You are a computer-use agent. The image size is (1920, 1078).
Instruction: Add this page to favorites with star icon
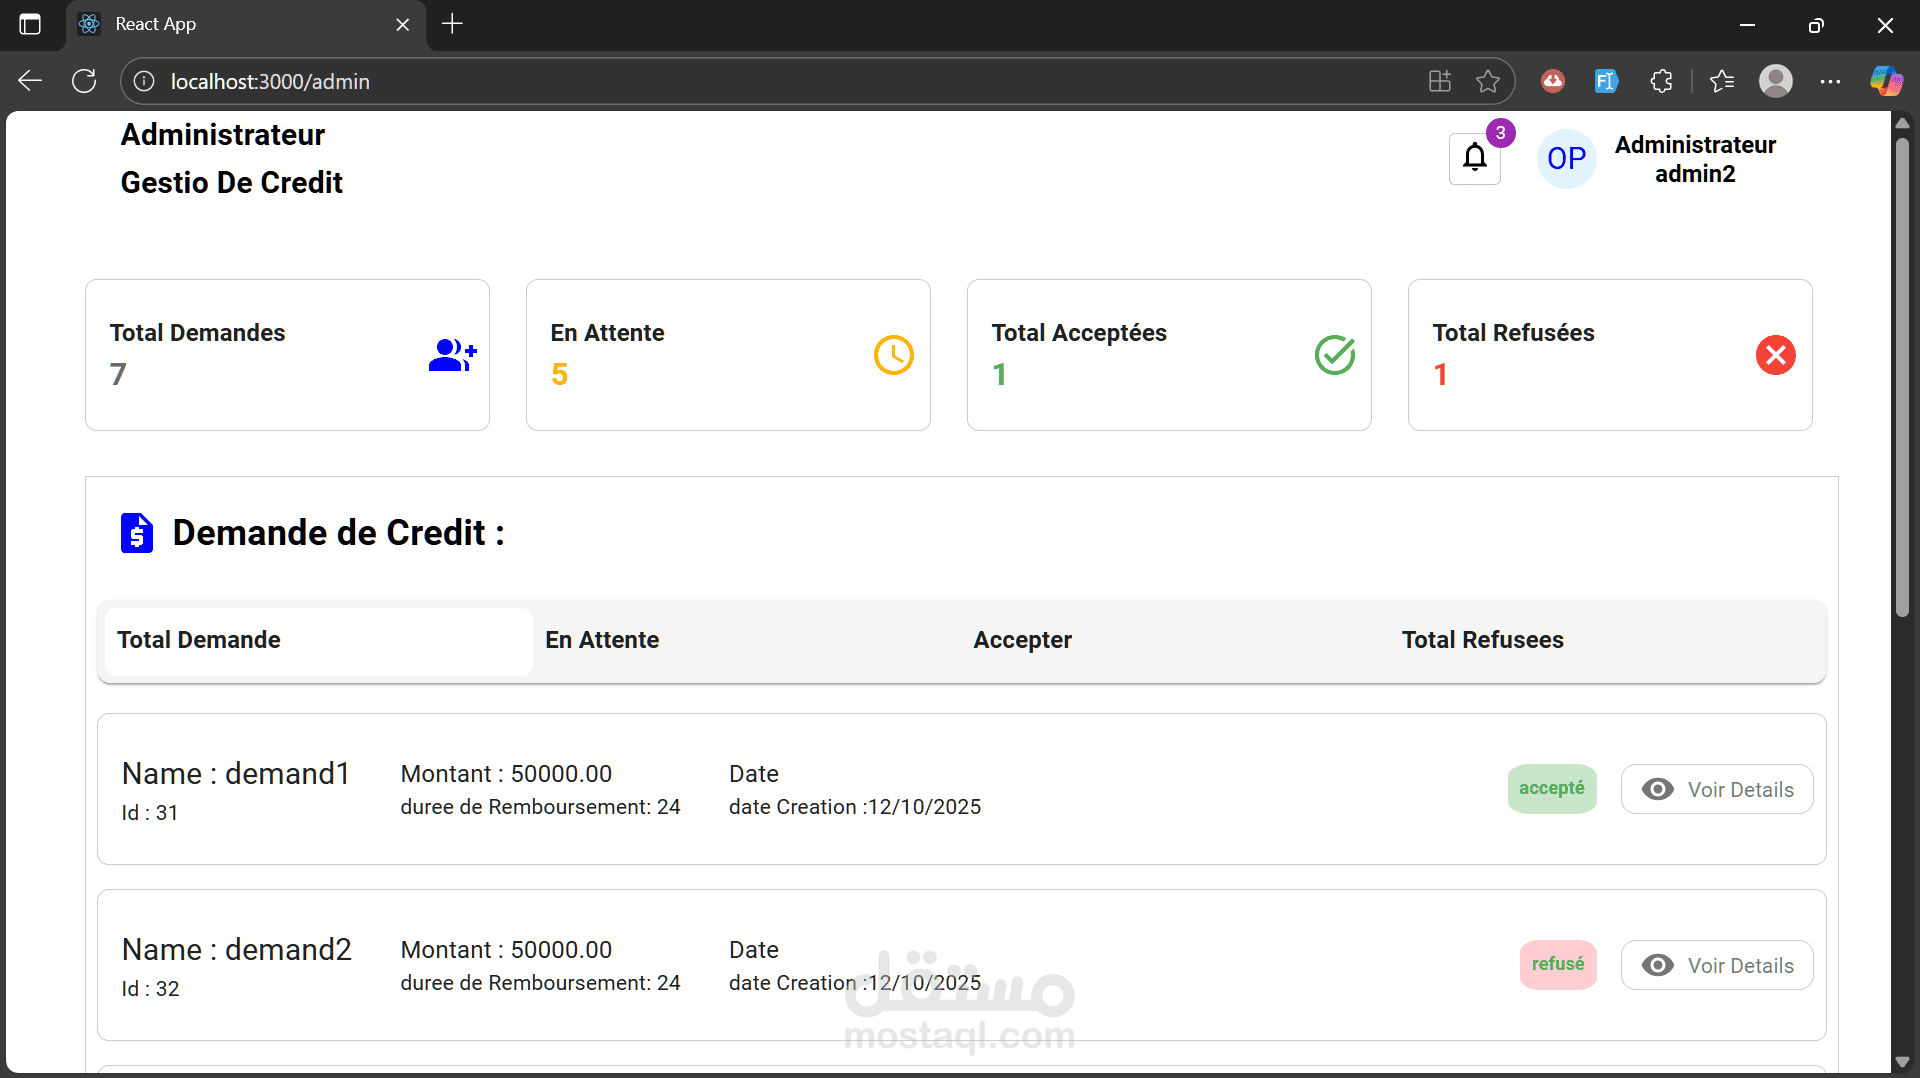(x=1488, y=81)
